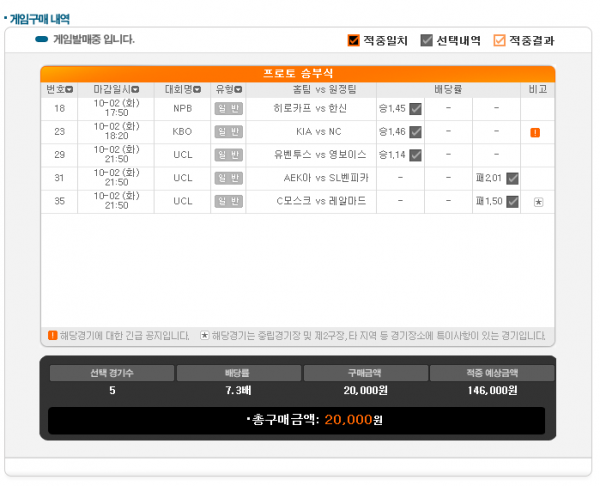Sort by 번호 column arrow
Image resolution: width=600 pixels, height=486 pixels.
tap(69, 90)
